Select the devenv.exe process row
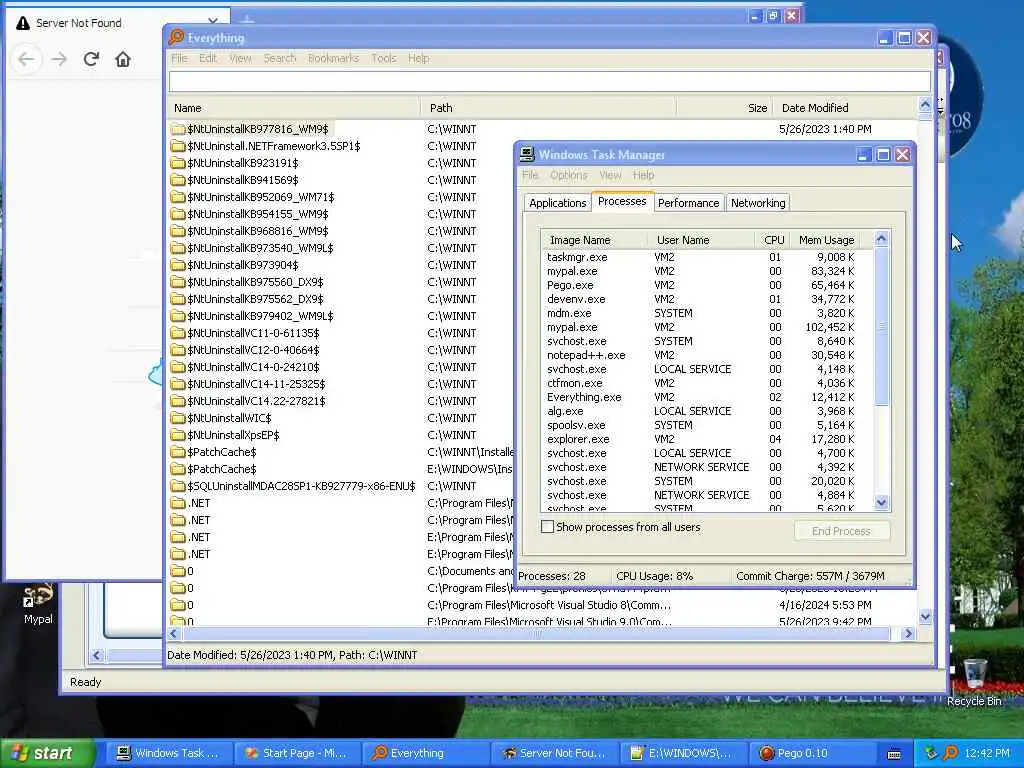Image resolution: width=1024 pixels, height=768 pixels. (707, 299)
